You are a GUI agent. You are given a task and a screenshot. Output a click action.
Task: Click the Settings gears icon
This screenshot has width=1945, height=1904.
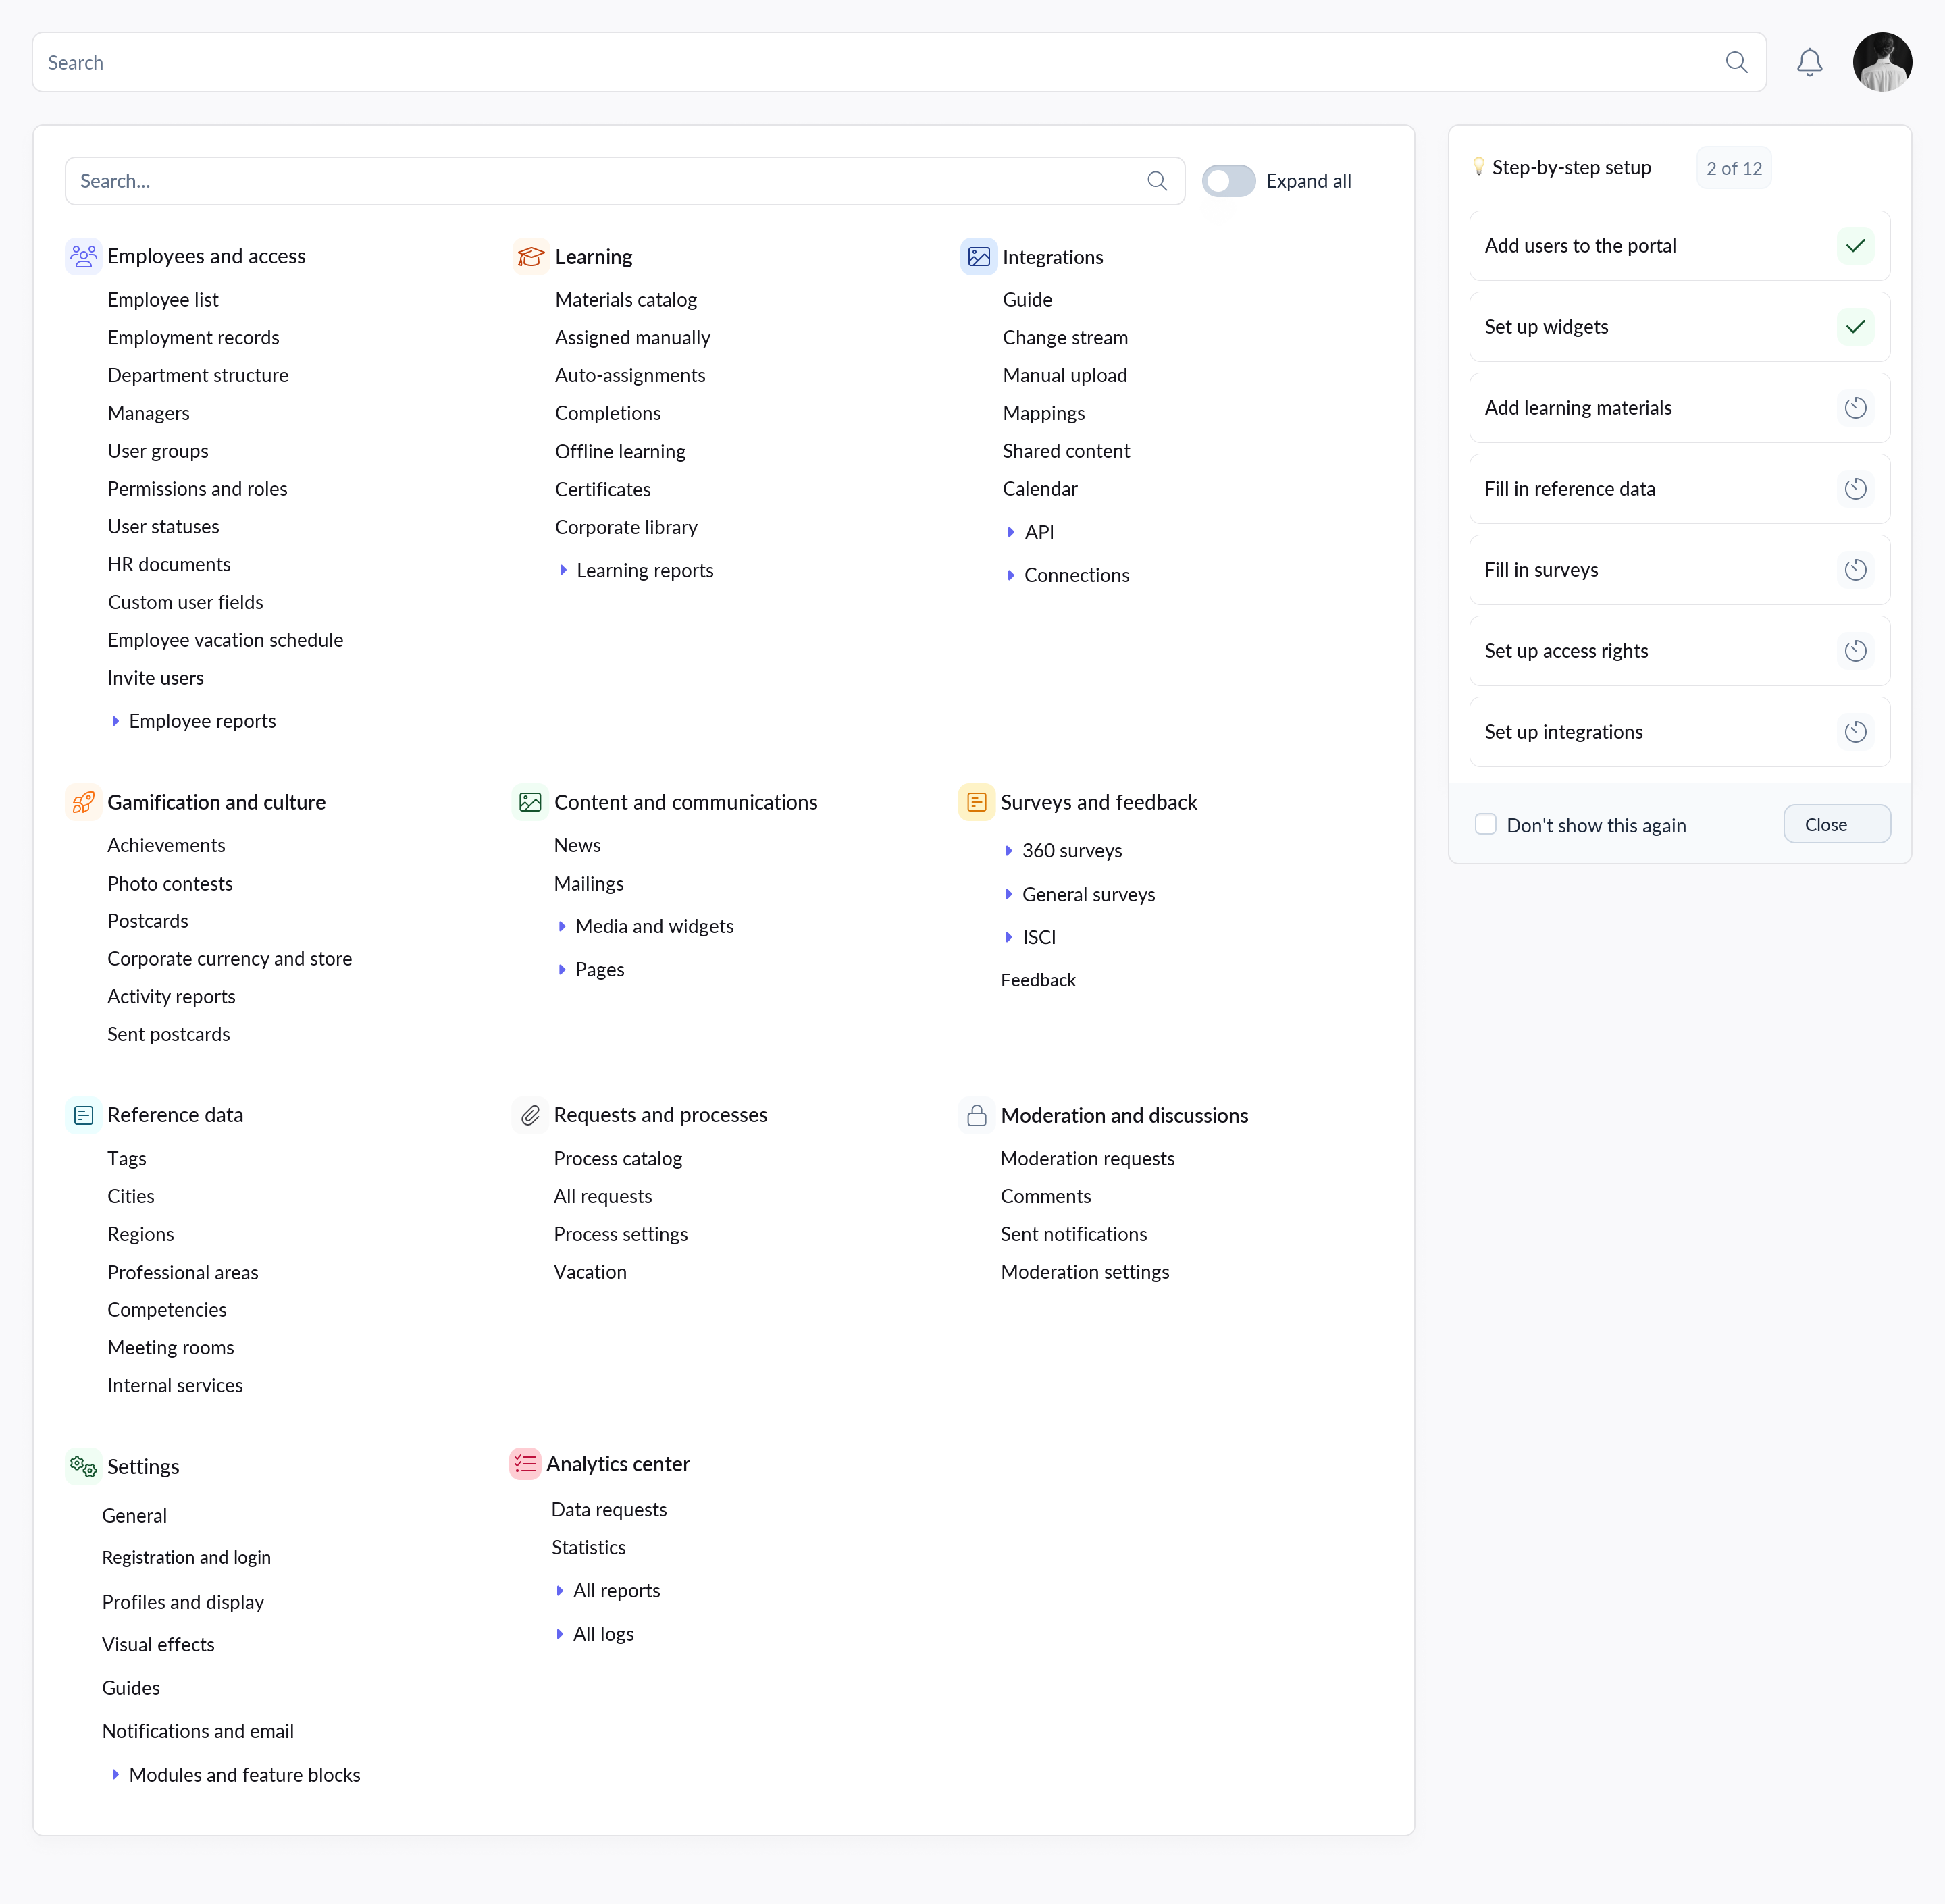pyautogui.click(x=83, y=1467)
